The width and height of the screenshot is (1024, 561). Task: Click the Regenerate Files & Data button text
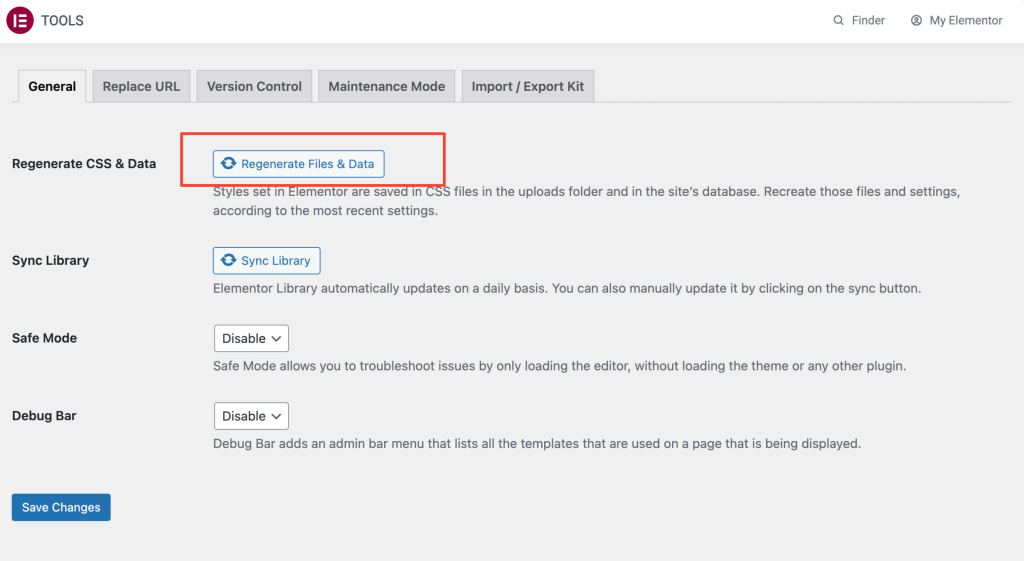point(307,164)
